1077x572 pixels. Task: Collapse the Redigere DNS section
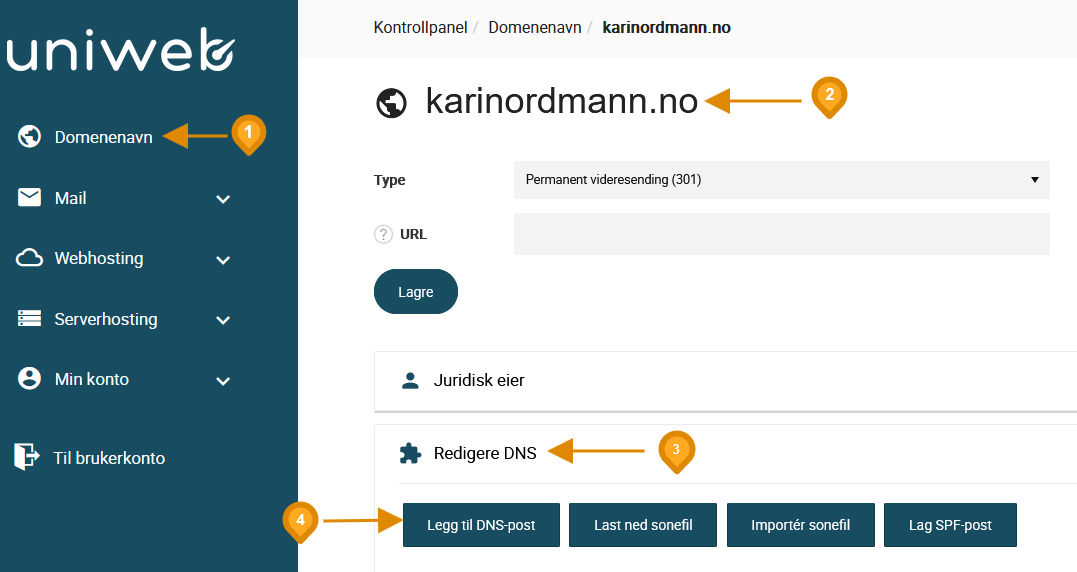point(725,454)
